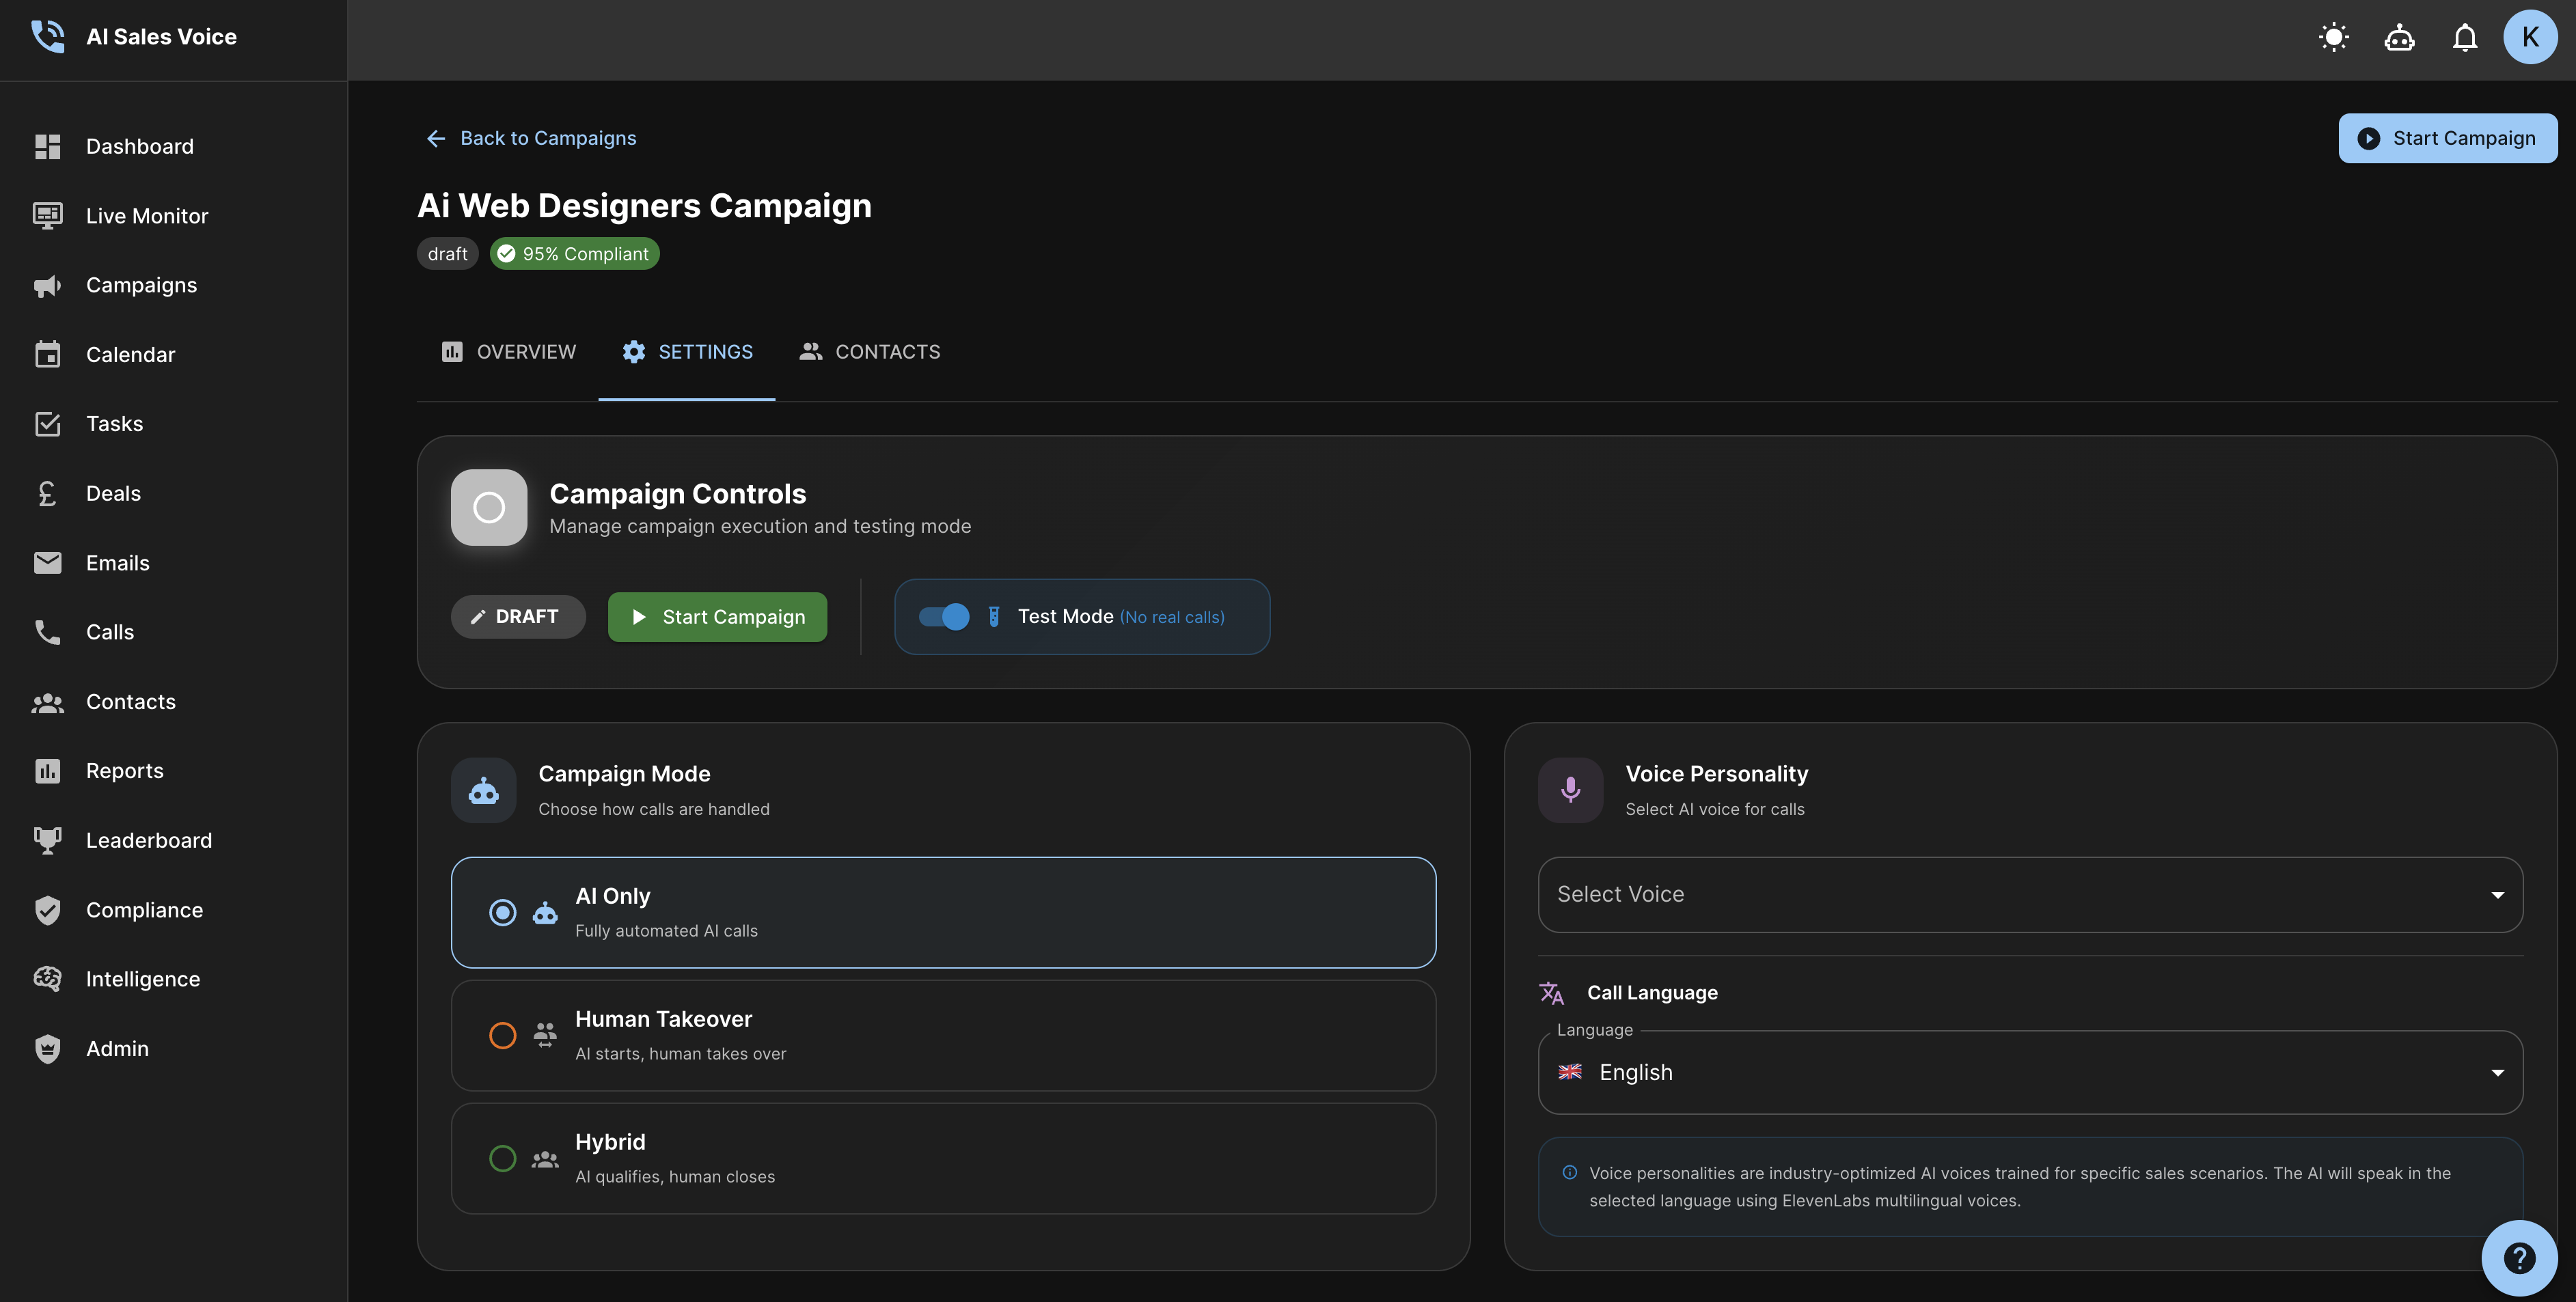Choose the Hybrid campaign mode option

pyautogui.click(x=503, y=1158)
